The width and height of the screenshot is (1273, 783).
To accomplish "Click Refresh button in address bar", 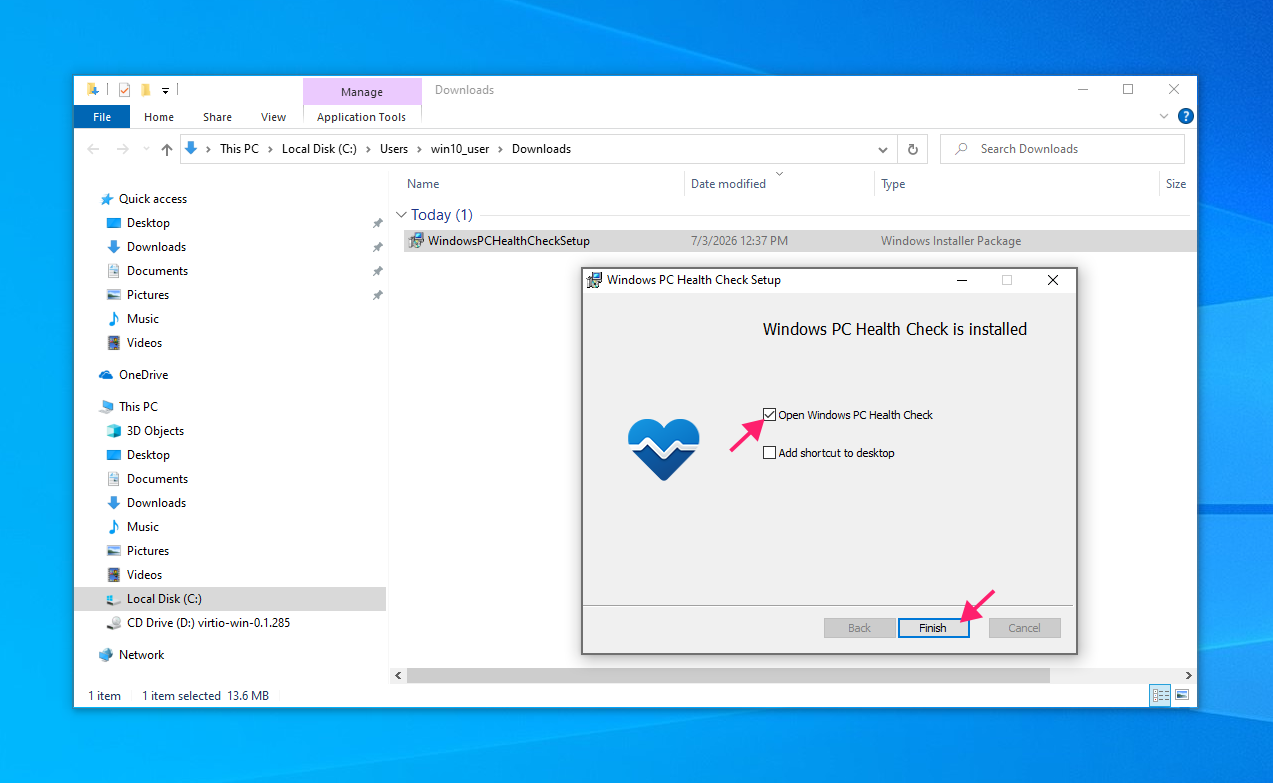I will click(x=912, y=149).
